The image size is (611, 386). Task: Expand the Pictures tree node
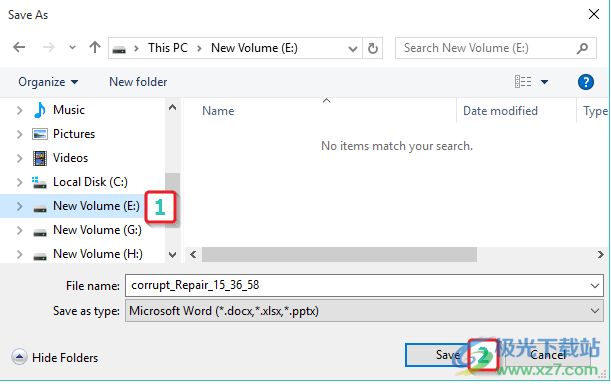(x=19, y=135)
